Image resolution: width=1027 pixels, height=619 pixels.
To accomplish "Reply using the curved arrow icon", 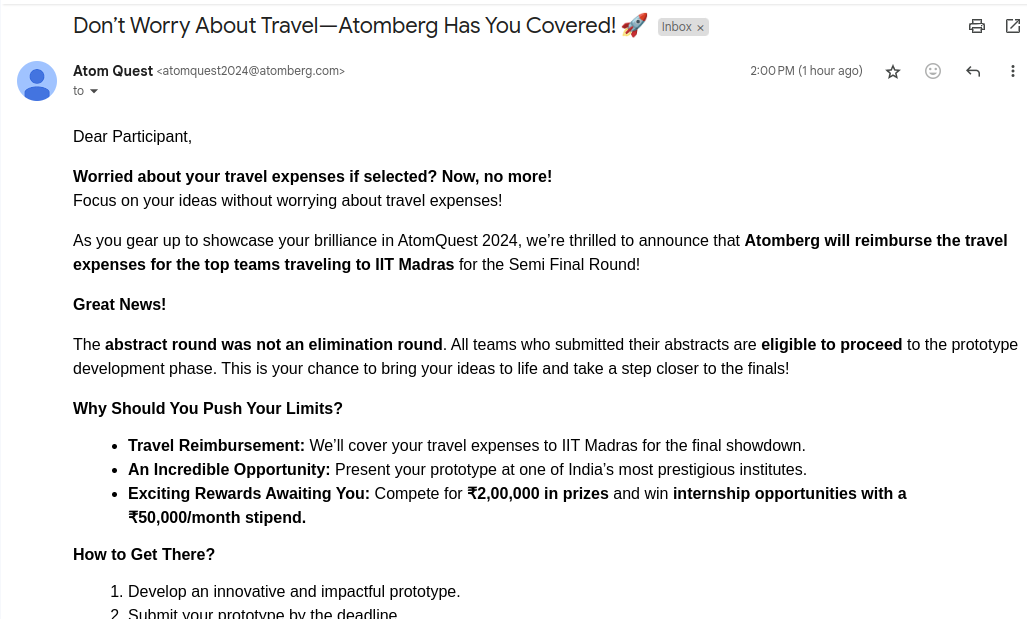I will (x=973, y=71).
